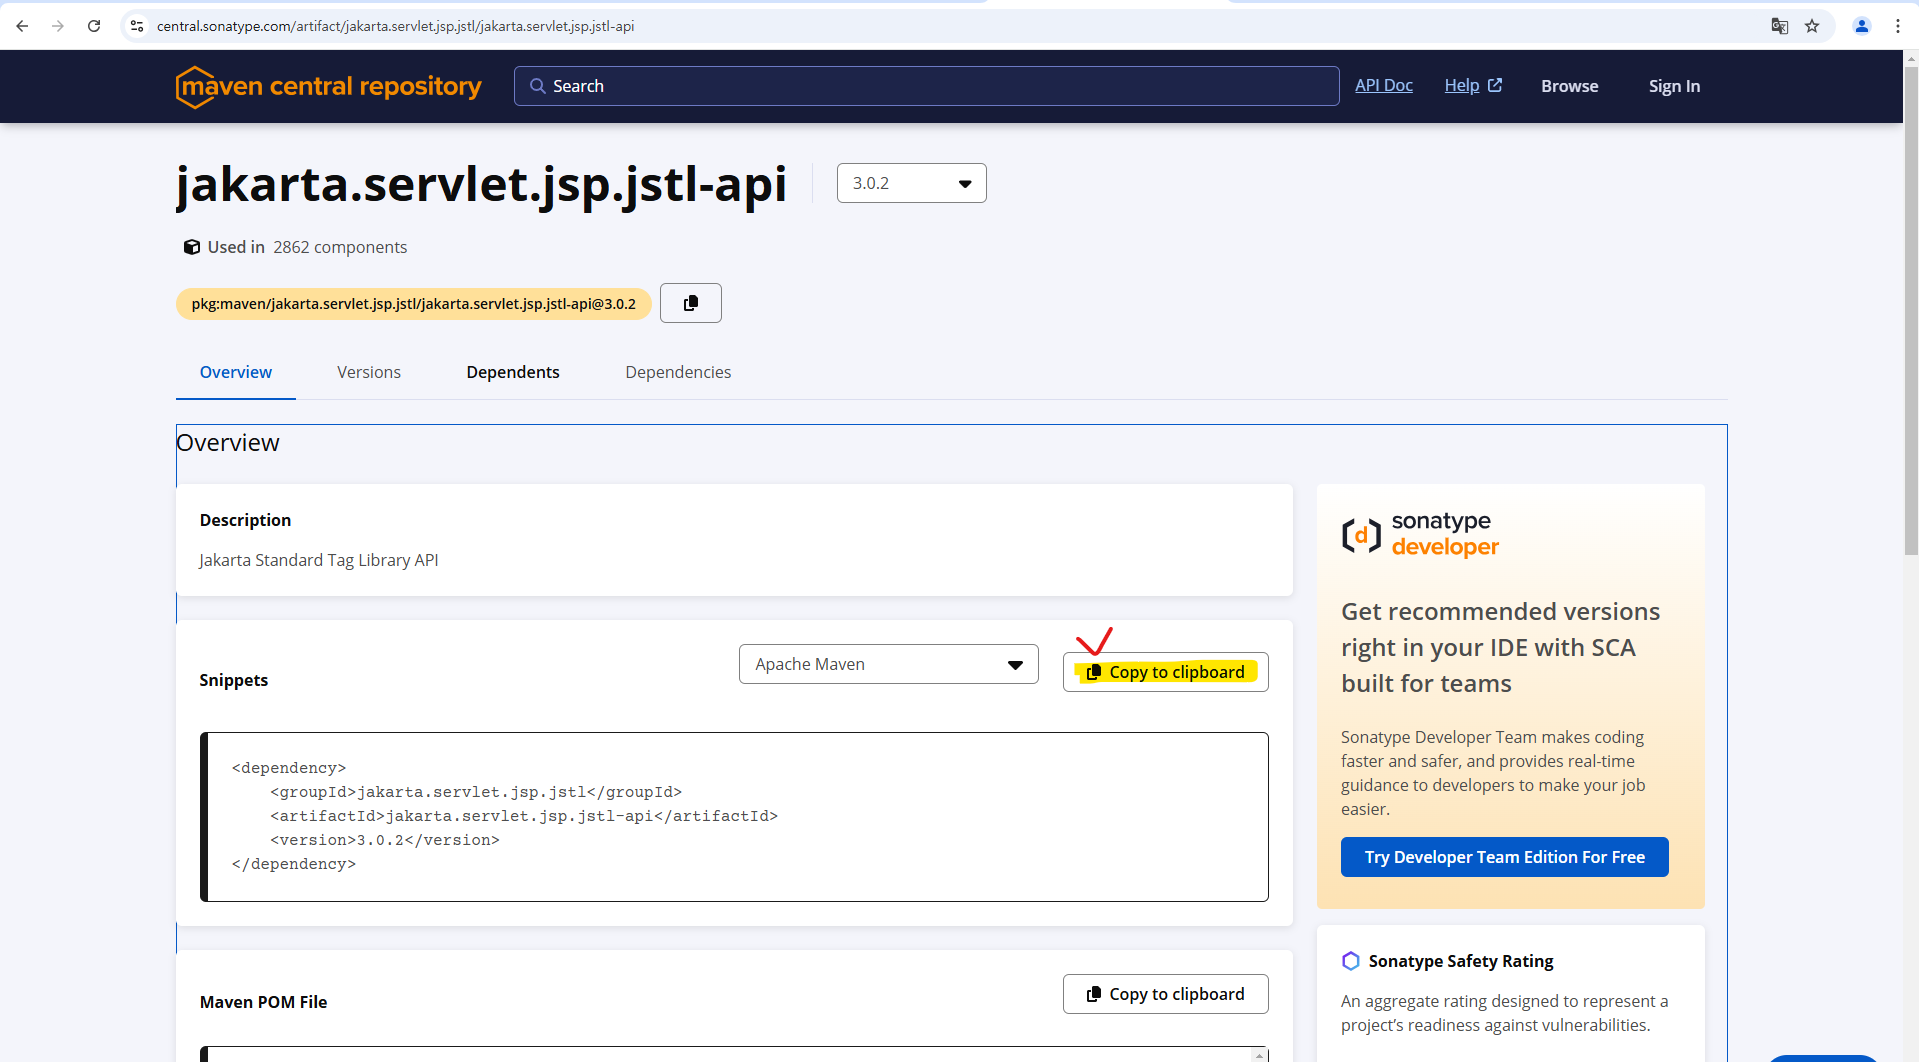Go back using browser back arrow
The height and width of the screenshot is (1062, 1919).
click(22, 26)
